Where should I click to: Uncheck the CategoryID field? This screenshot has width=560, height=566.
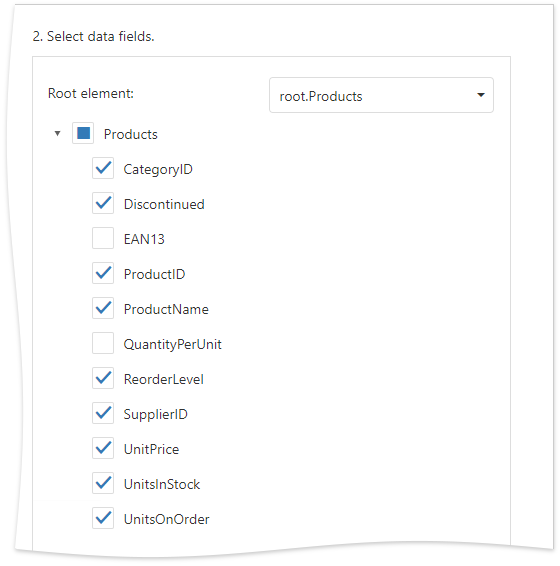(x=103, y=168)
